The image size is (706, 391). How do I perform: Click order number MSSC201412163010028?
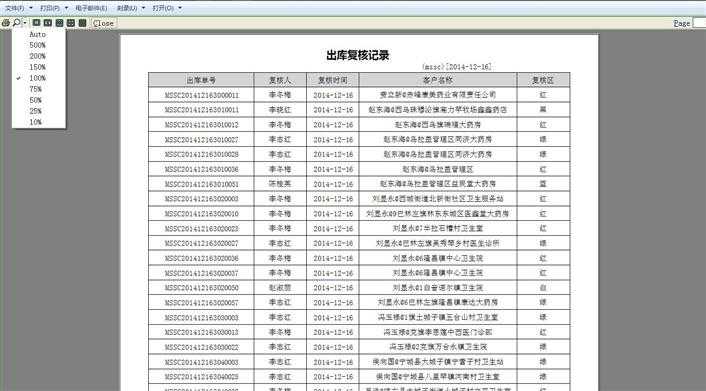tap(202, 155)
